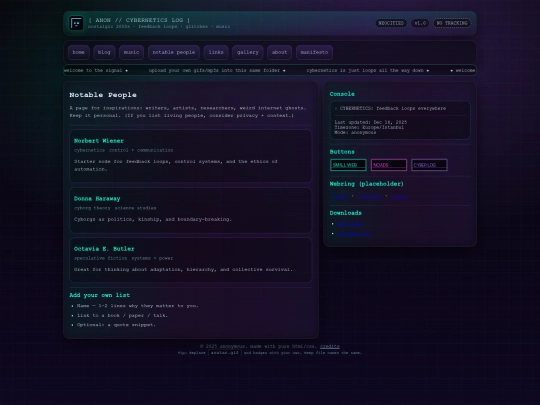Open the credits link in footer
Viewport: 540px width, 405px height.
[330, 346]
